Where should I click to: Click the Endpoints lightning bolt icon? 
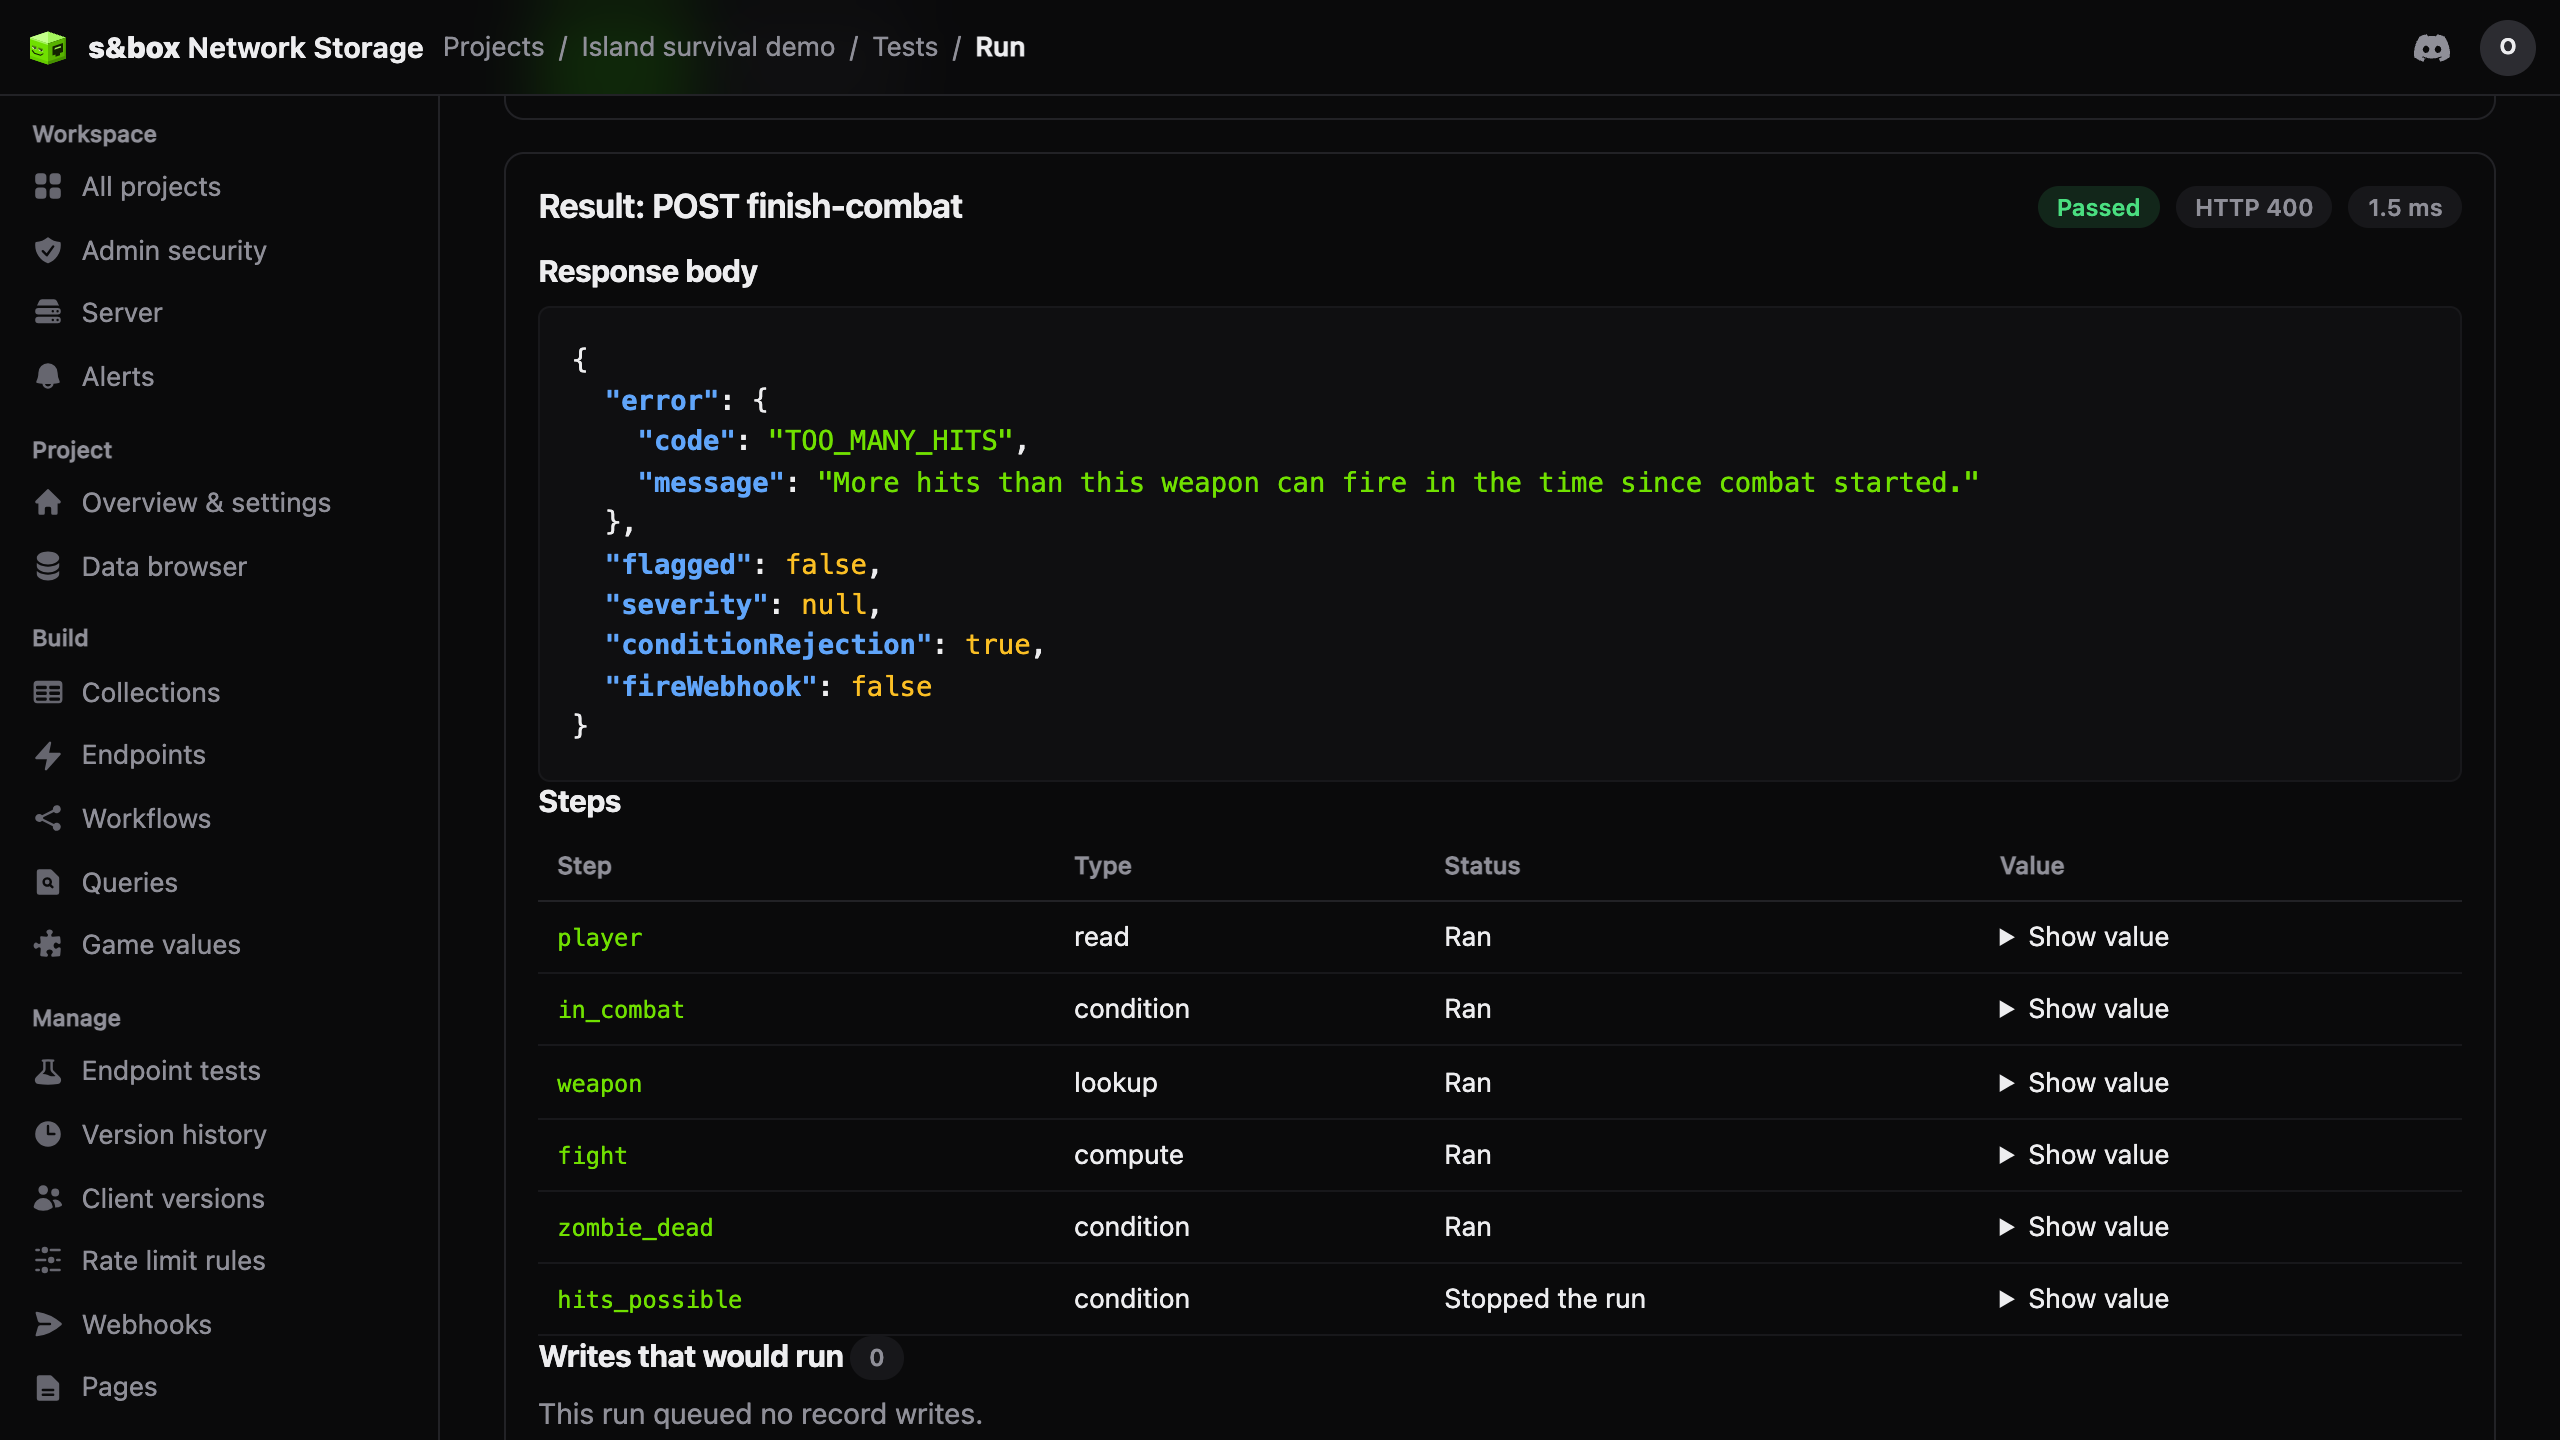point(47,755)
